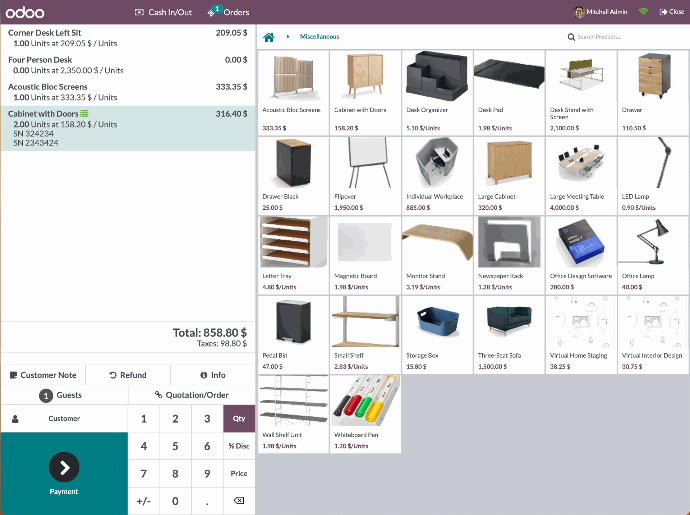This screenshot has height=515, width=690.
Task: Click the Payment arrow button
Action: pyautogui.click(x=64, y=466)
